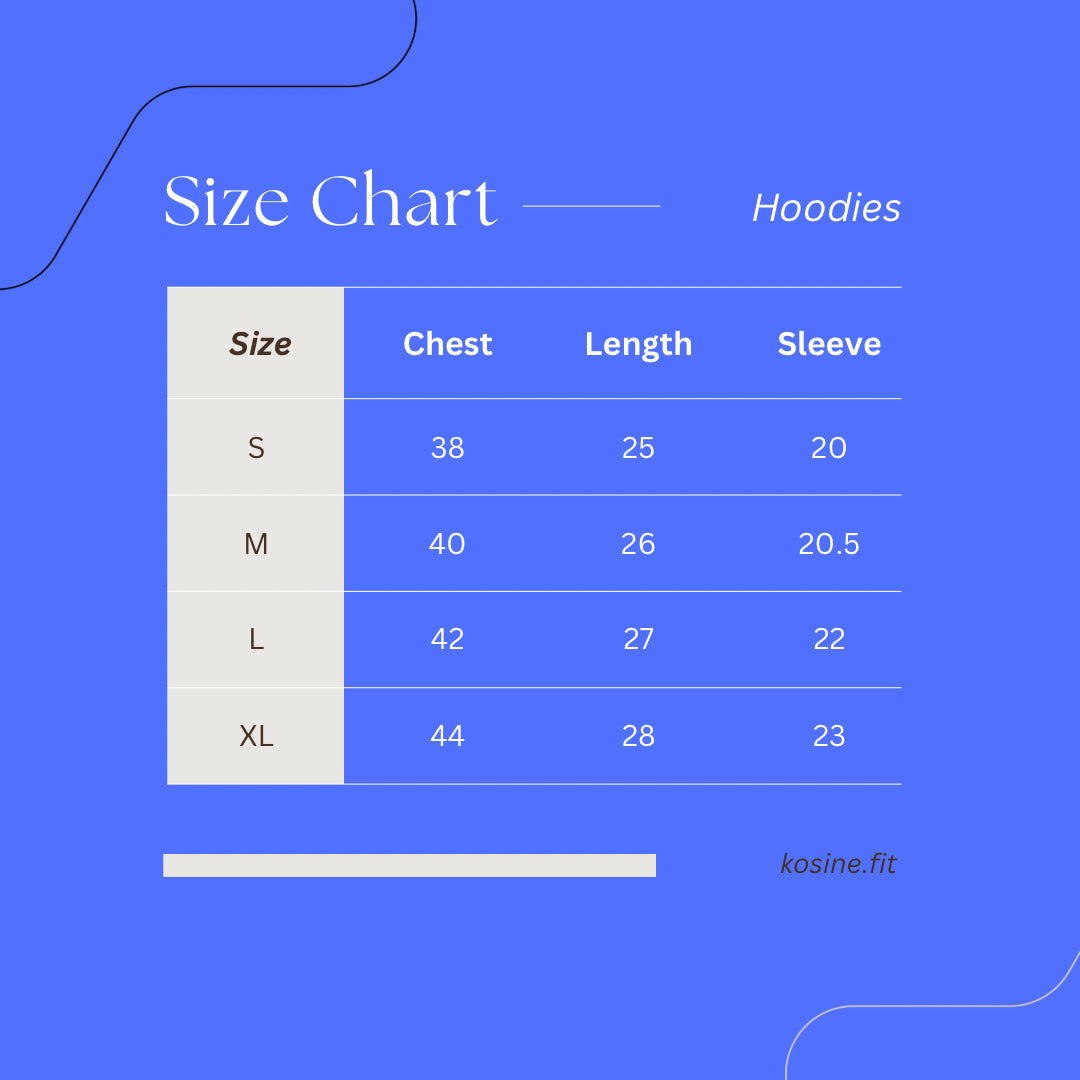Select the Sleeve column header
Viewport: 1080px width, 1080px height.
click(829, 344)
